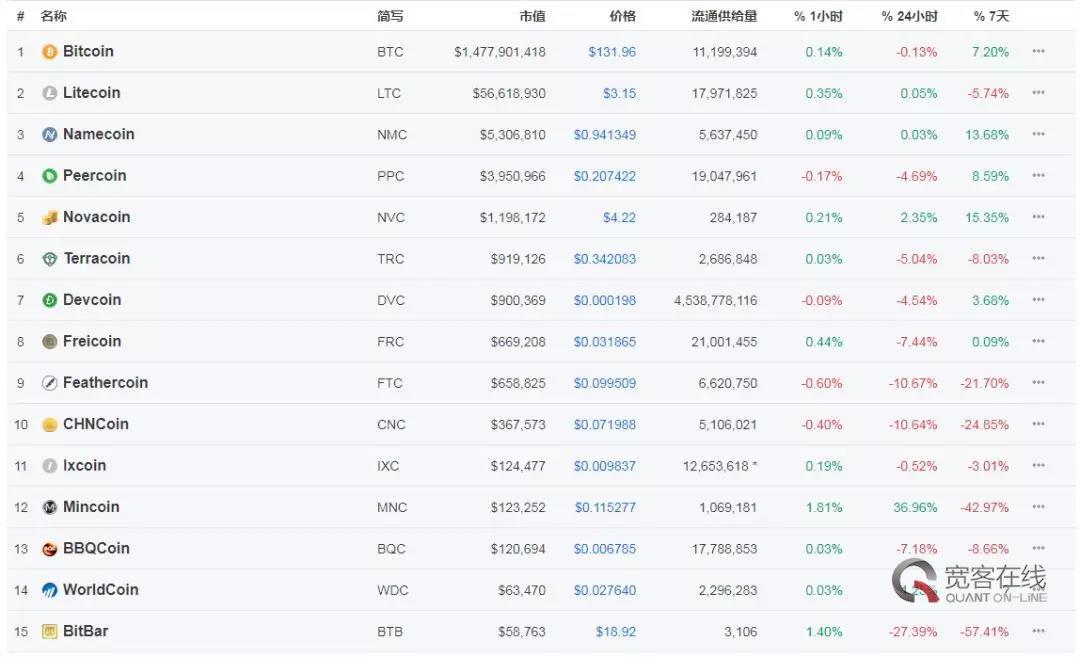Screen dimensions: 1080x657
Task: Select the 36.96% 24-hour change
Action: point(915,508)
